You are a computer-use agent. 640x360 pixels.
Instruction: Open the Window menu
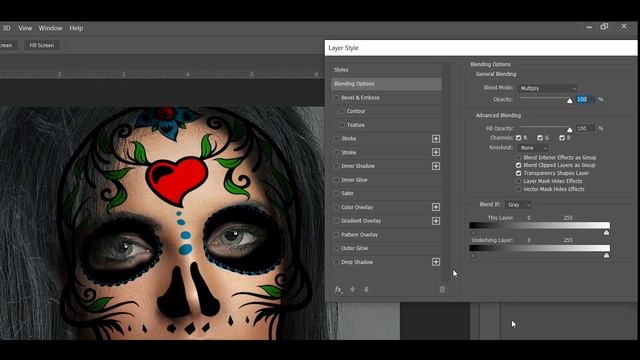pos(51,28)
